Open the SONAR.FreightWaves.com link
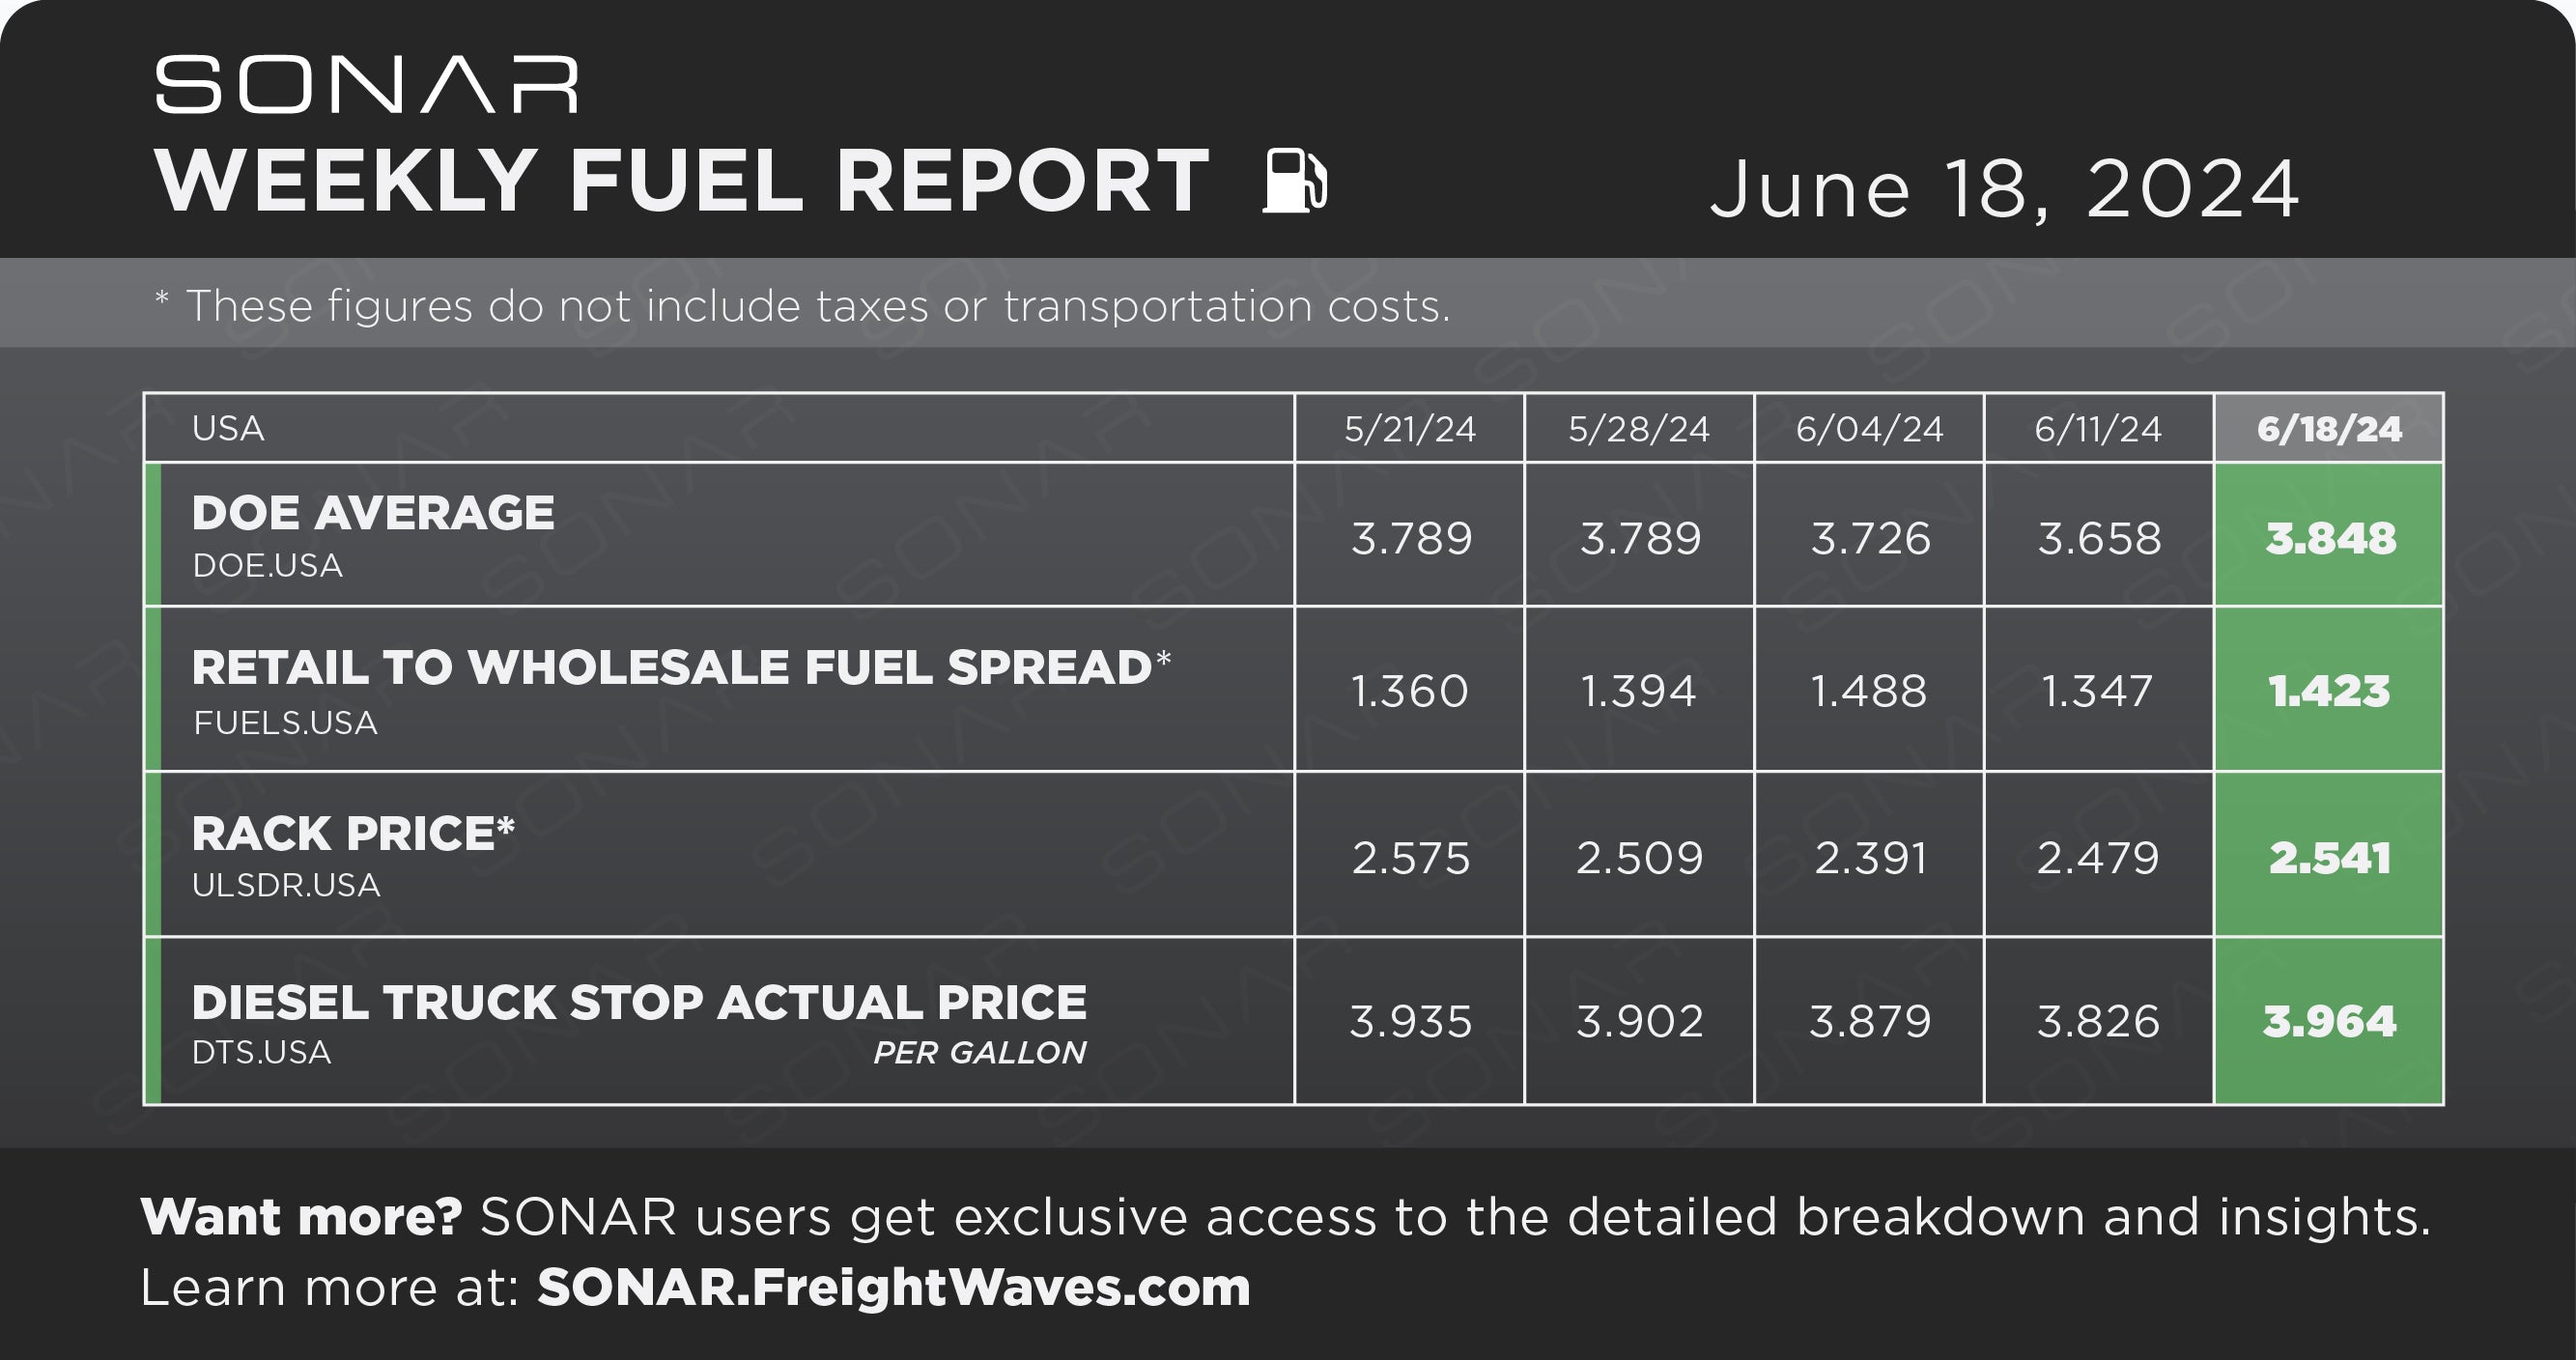 pos(894,1287)
